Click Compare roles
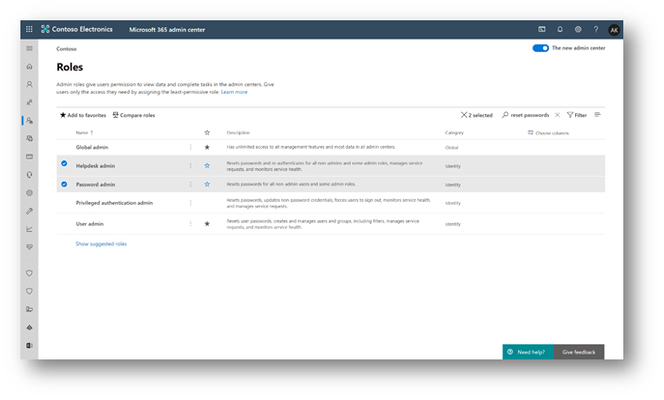Image resolution: width=664 pixels, height=400 pixels. click(134, 115)
